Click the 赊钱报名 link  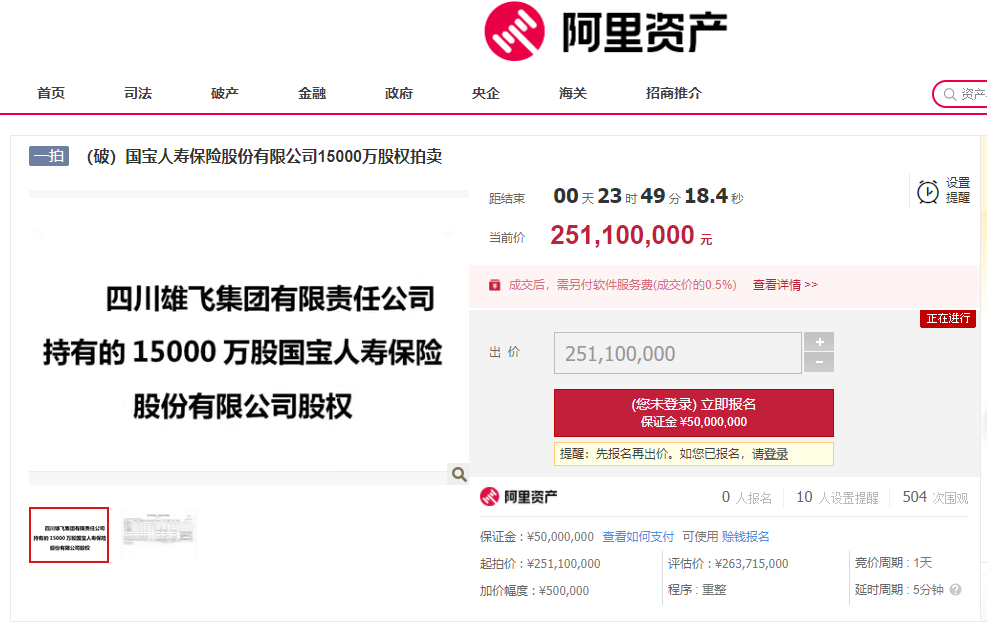(745, 537)
